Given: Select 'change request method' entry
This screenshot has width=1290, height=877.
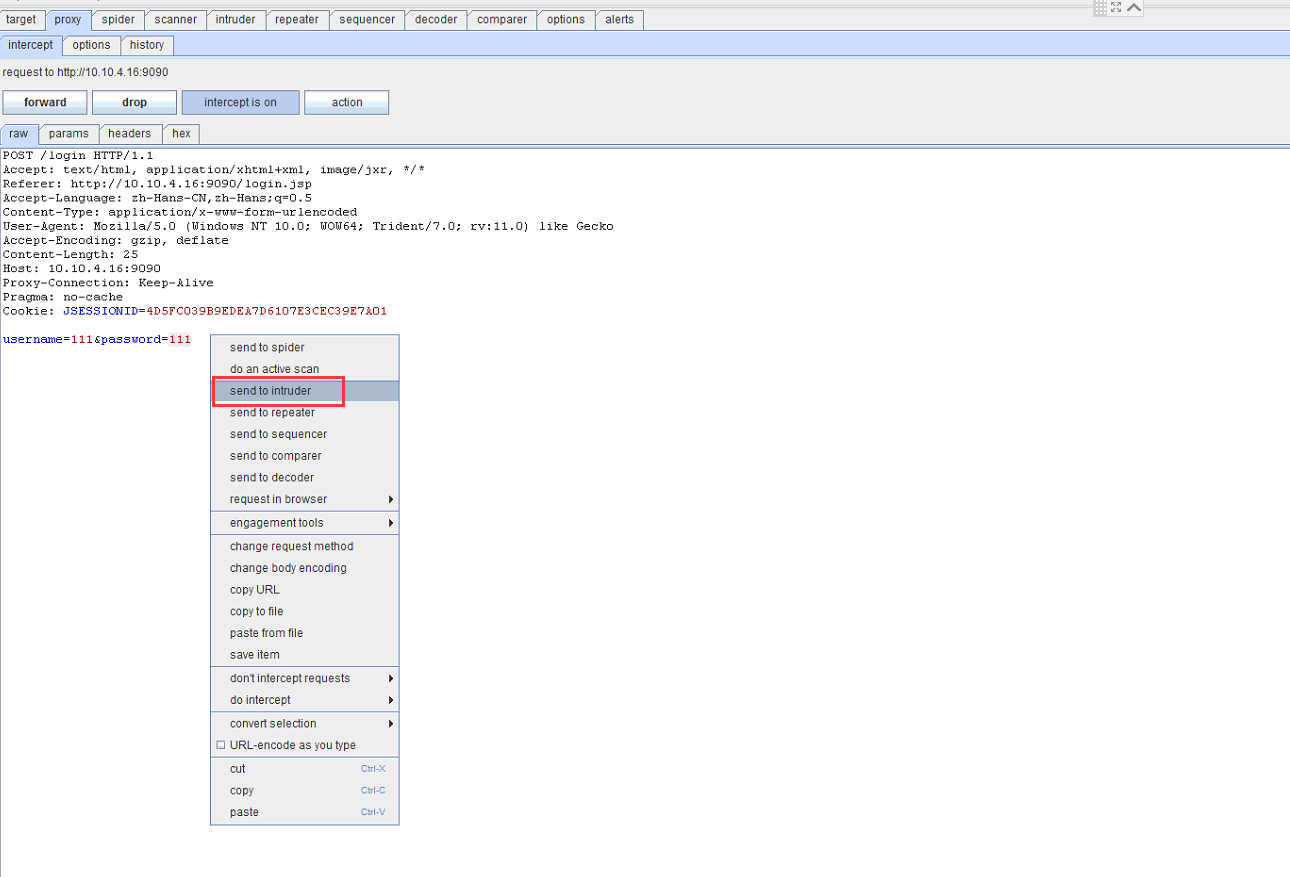Looking at the screenshot, I should coord(304,546).
